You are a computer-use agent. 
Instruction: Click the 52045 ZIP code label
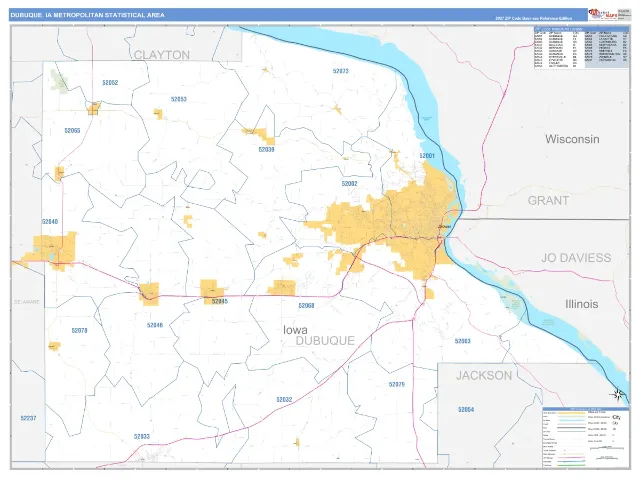click(x=220, y=302)
